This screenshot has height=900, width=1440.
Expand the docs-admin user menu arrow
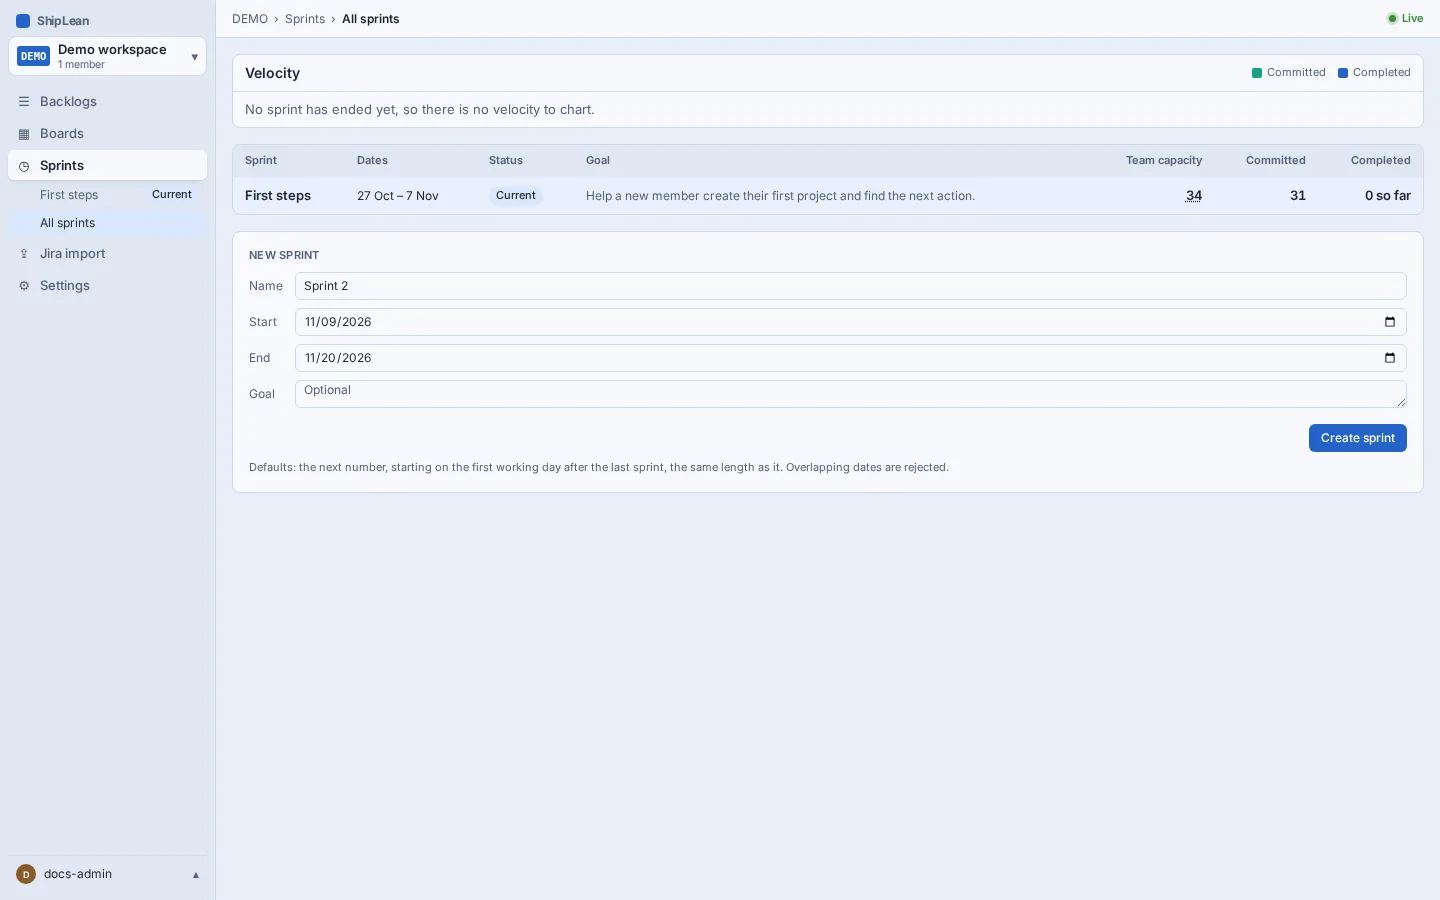tap(196, 875)
